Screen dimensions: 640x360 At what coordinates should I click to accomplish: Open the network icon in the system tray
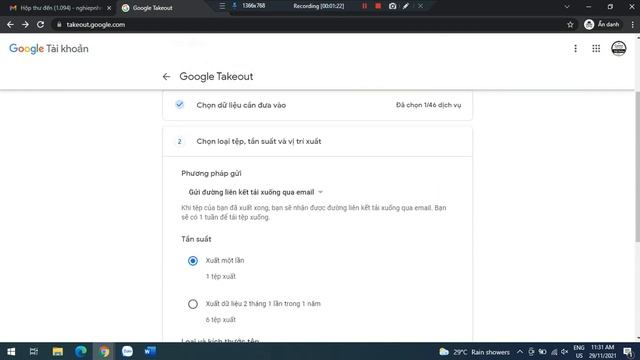pos(554,352)
